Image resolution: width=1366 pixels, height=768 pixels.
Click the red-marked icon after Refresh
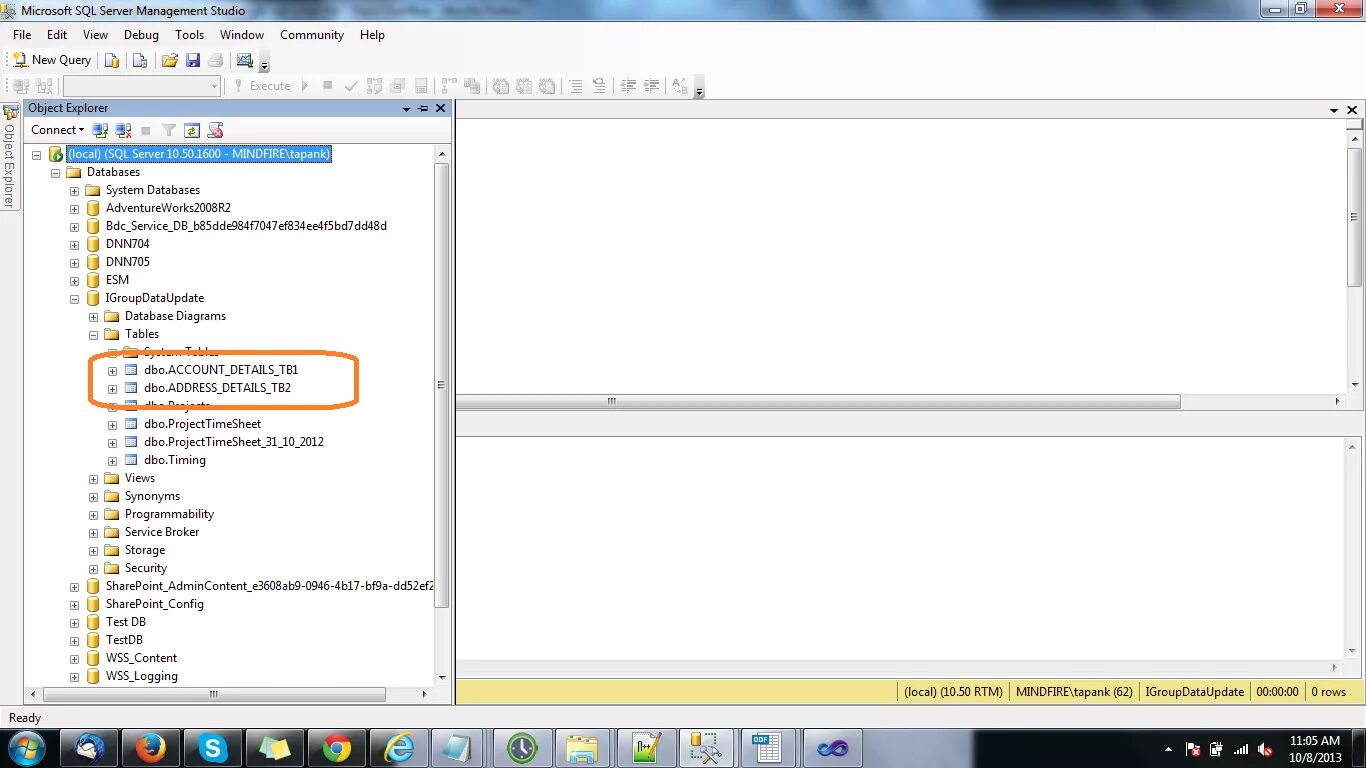click(x=215, y=130)
